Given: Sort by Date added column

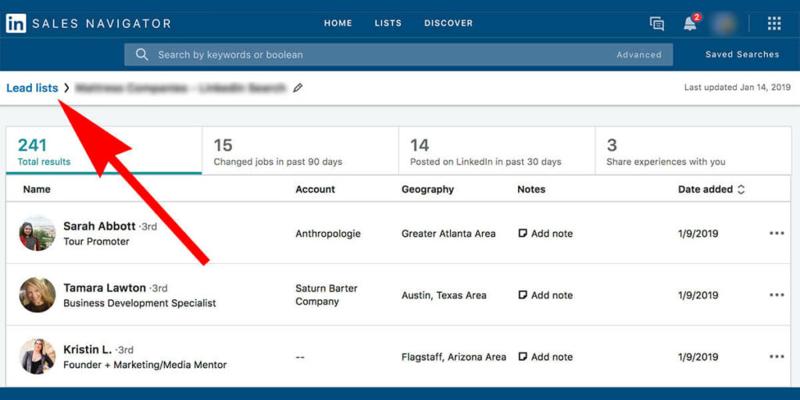Looking at the screenshot, I should click(712, 189).
